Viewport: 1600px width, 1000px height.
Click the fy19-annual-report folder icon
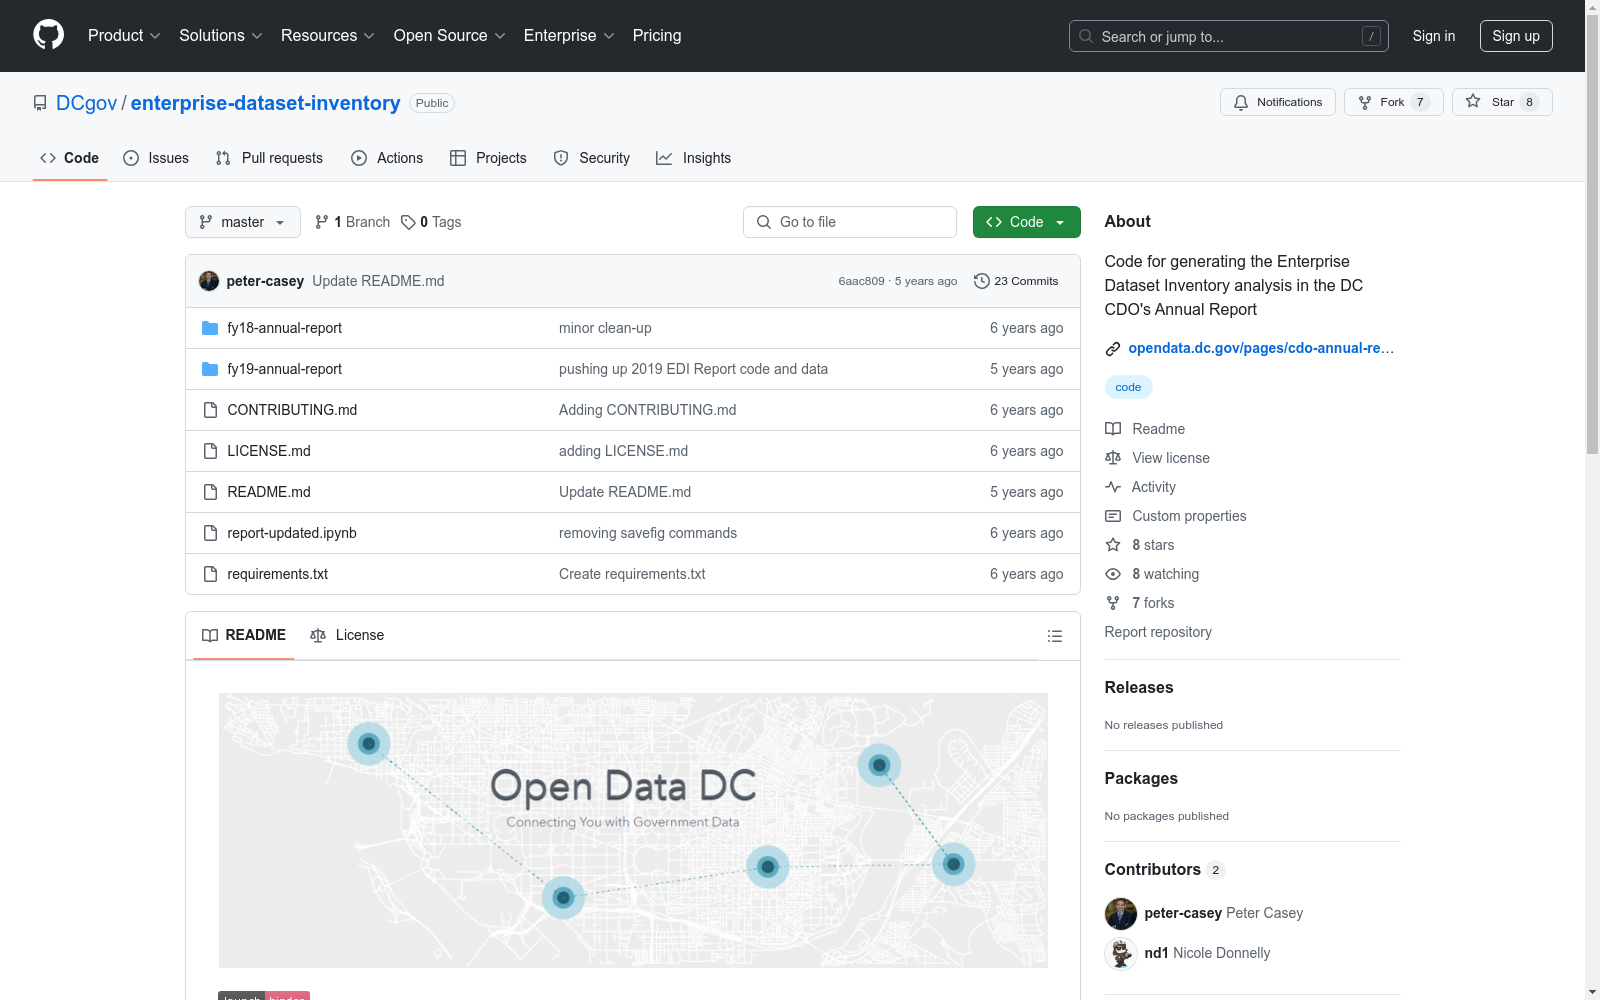[210, 369]
